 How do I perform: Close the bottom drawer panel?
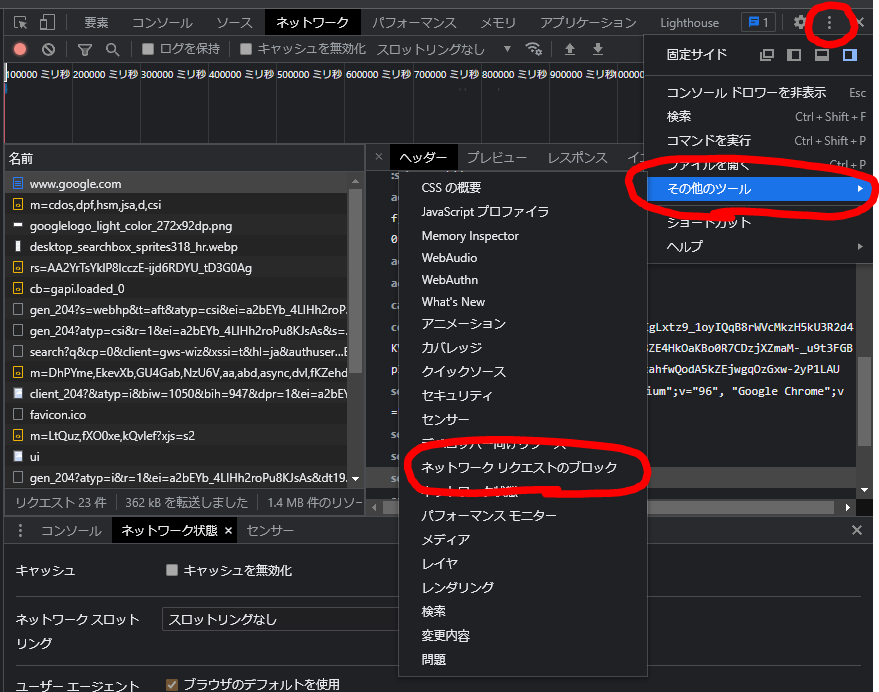(857, 530)
